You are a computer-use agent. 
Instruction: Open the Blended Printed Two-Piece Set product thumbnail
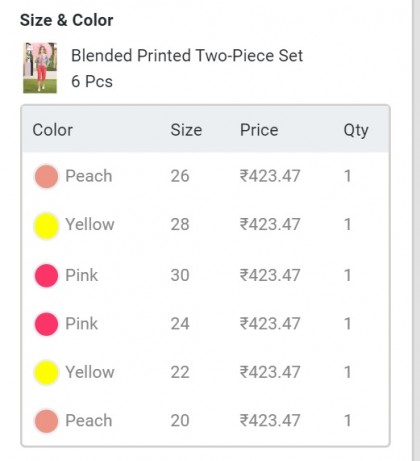point(40,68)
